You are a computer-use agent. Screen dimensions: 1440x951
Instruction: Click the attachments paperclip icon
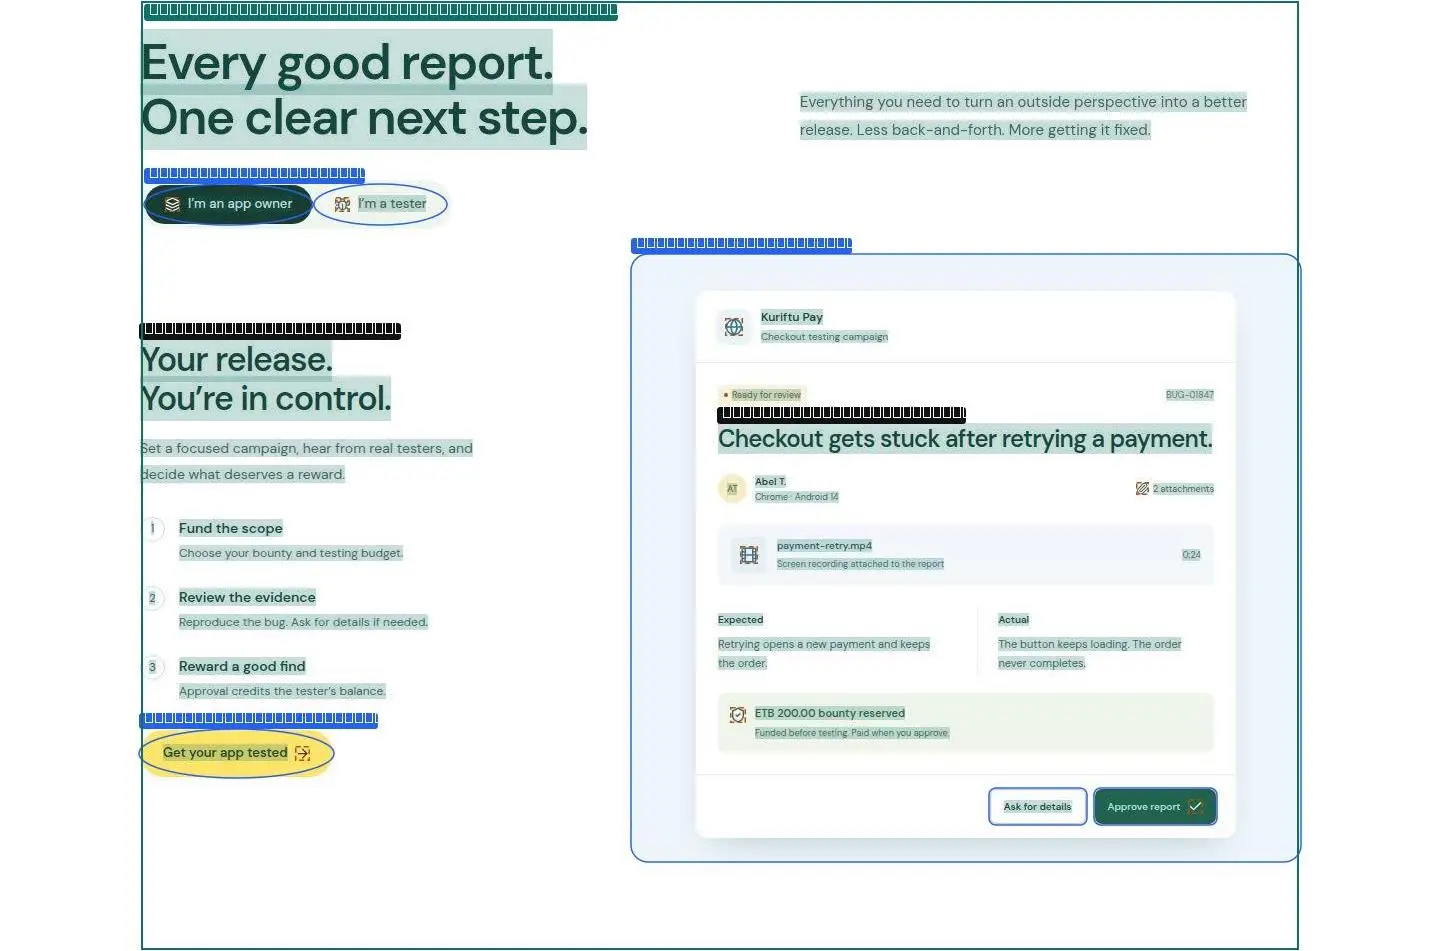point(1142,489)
